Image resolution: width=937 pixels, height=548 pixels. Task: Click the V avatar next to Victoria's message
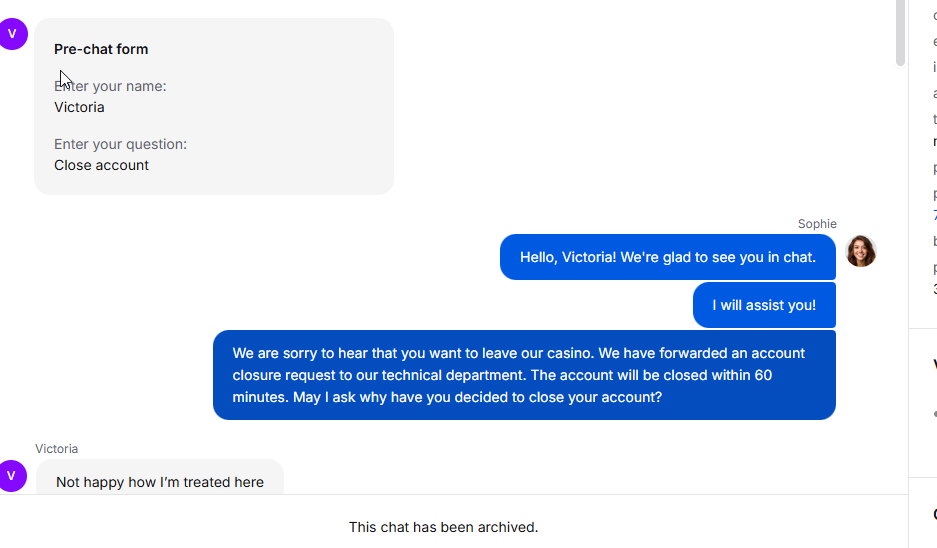click(x=12, y=476)
